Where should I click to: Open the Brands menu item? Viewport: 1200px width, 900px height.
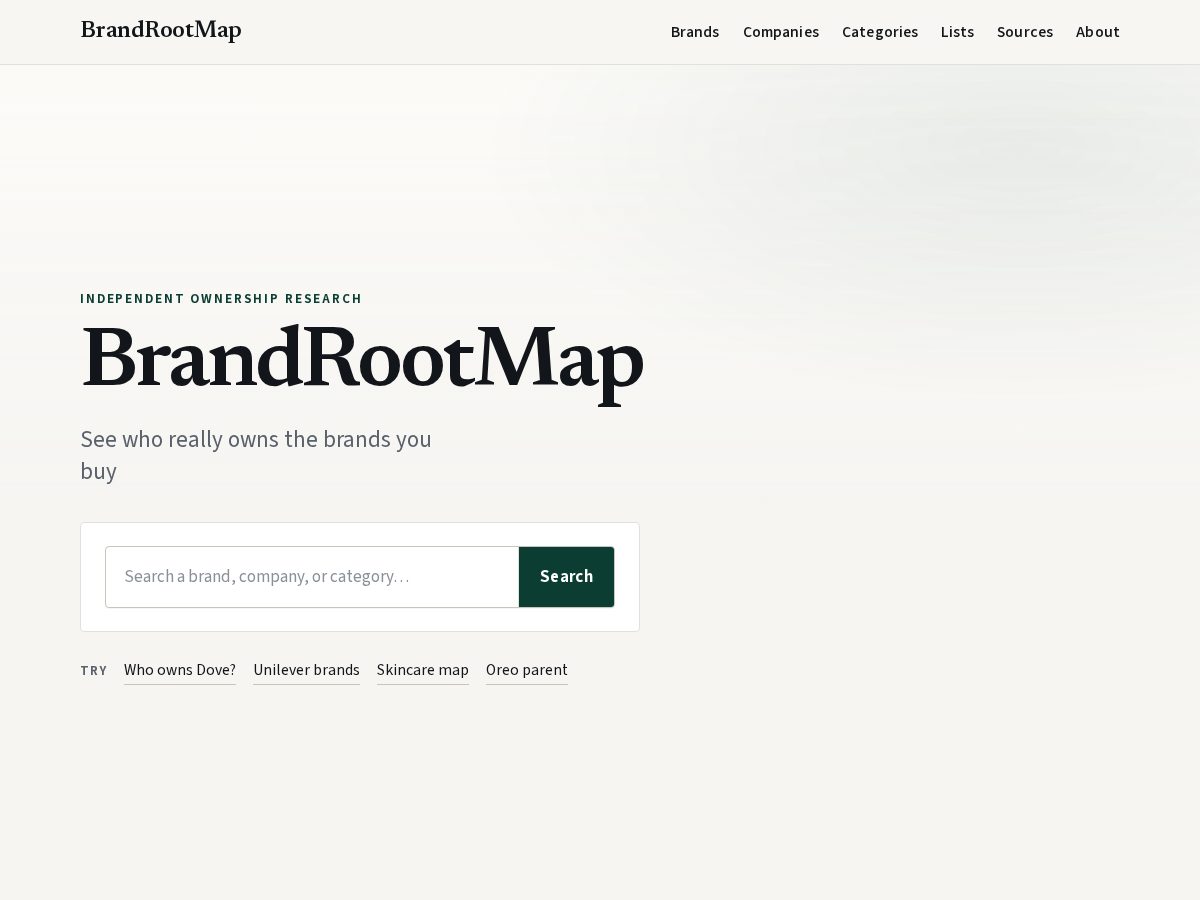[x=695, y=32]
